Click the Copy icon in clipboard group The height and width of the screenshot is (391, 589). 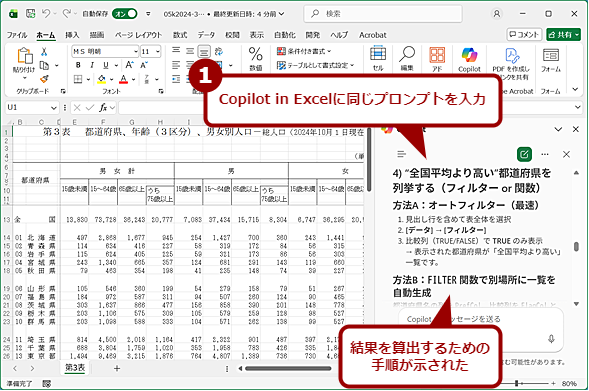coord(44,65)
